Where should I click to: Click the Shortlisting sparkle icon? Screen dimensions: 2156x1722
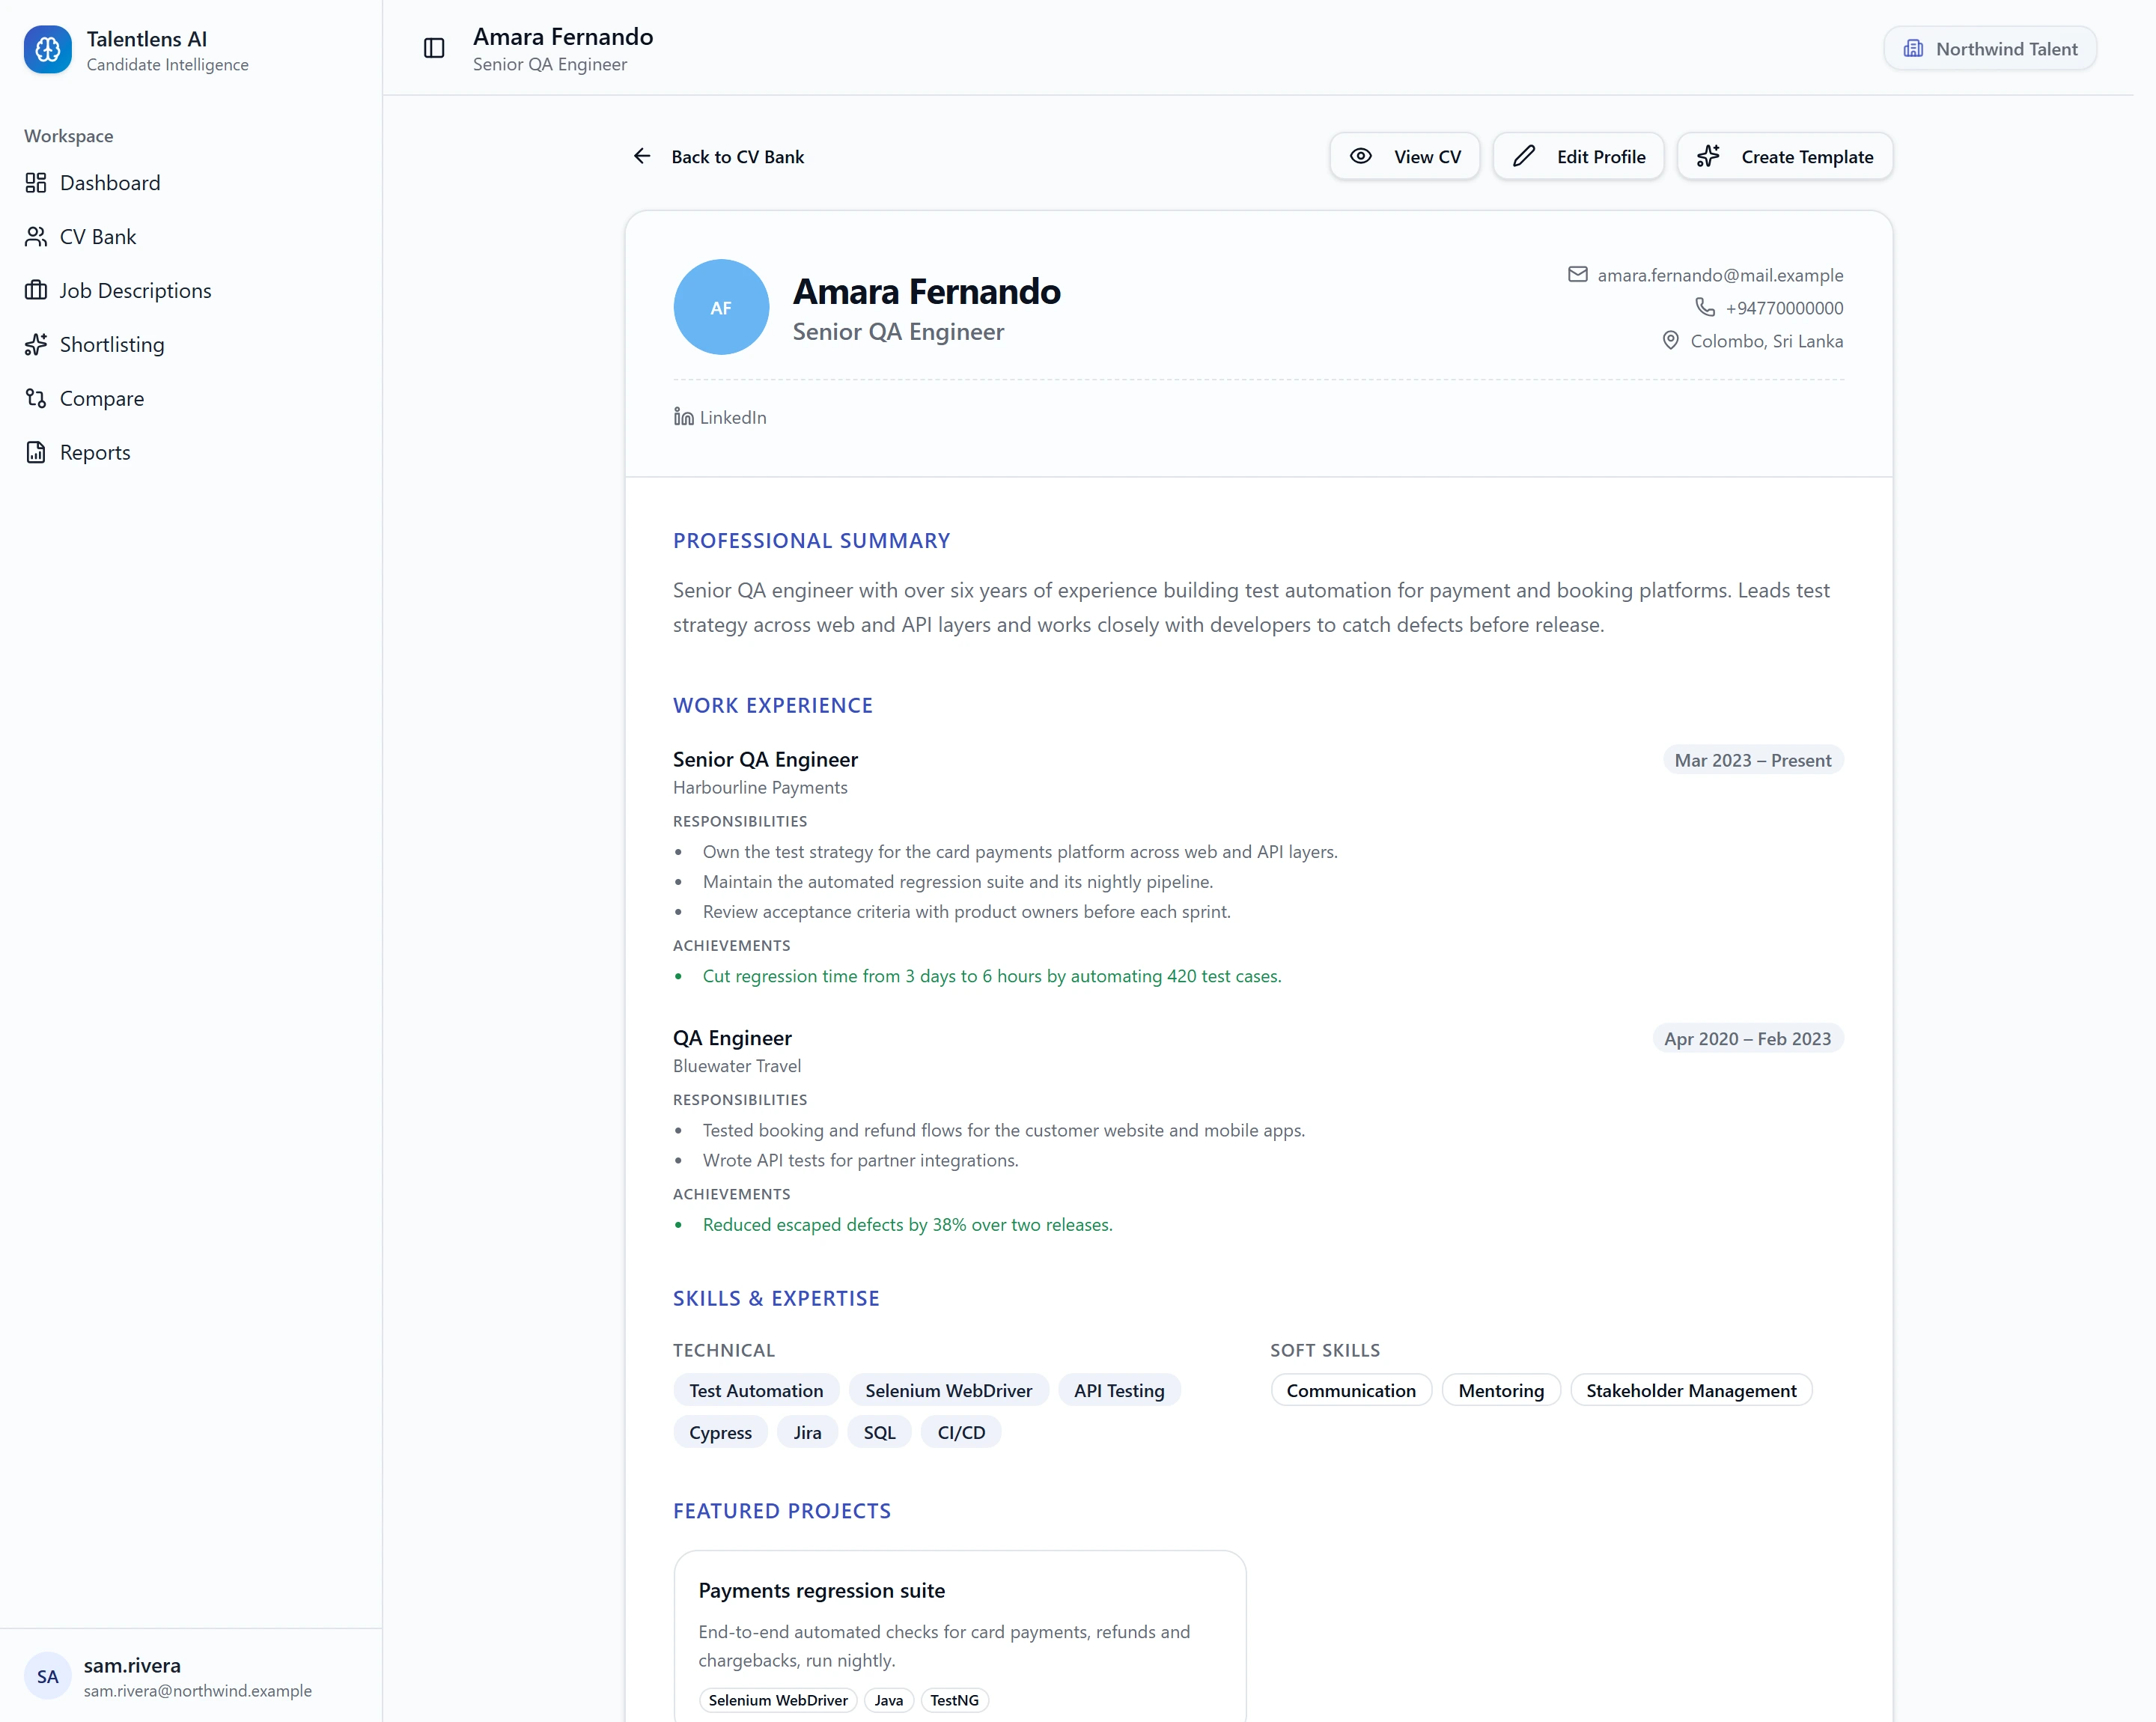click(x=36, y=345)
